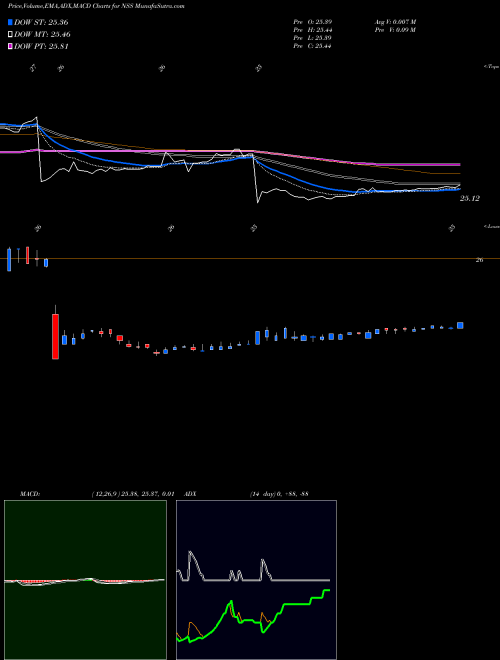Click the first blue candlestick at far left
This screenshot has width=500, height=660.
click(9, 260)
